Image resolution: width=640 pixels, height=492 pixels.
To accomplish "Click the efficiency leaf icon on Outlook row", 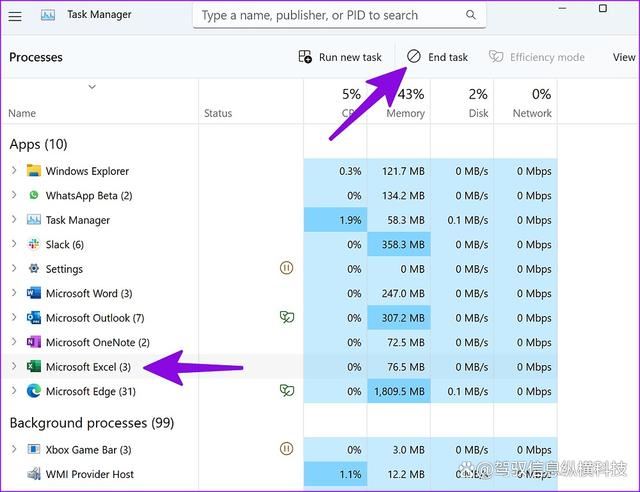I will tap(287, 317).
